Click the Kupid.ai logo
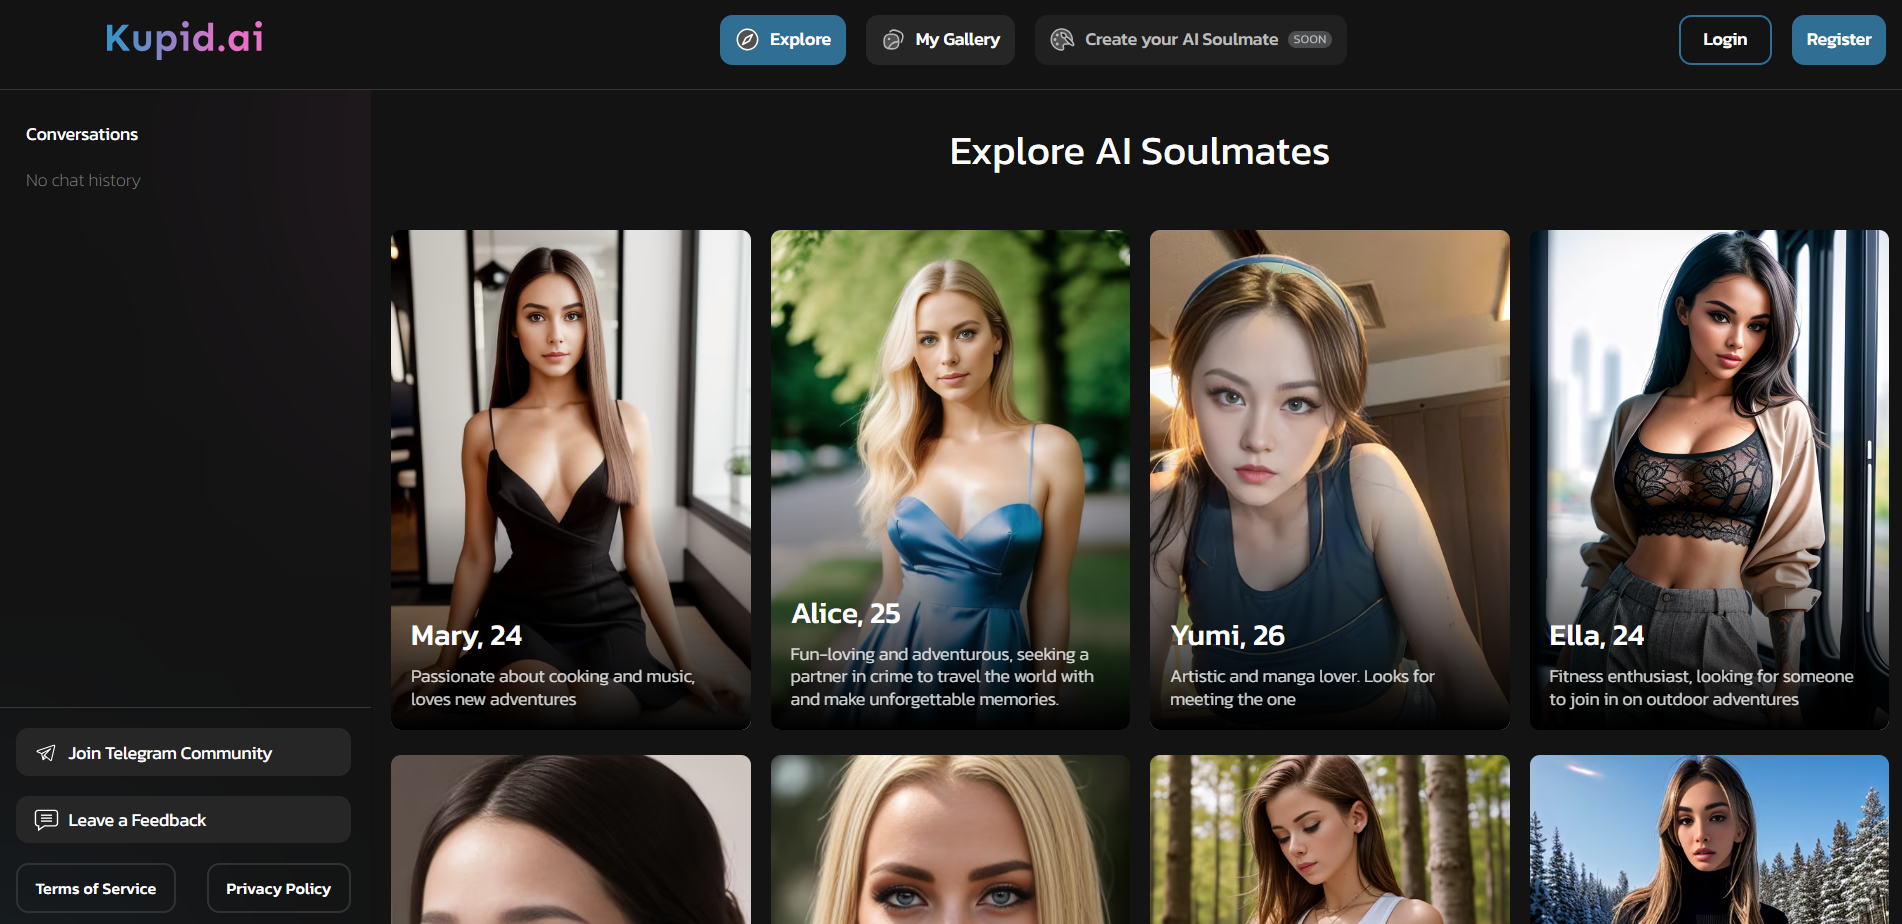 point(184,39)
